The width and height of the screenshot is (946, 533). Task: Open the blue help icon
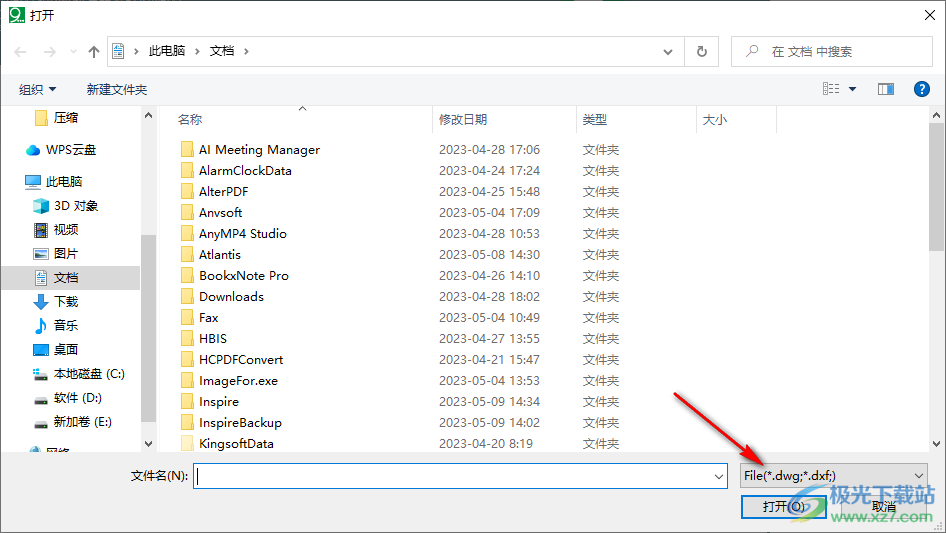tap(922, 89)
